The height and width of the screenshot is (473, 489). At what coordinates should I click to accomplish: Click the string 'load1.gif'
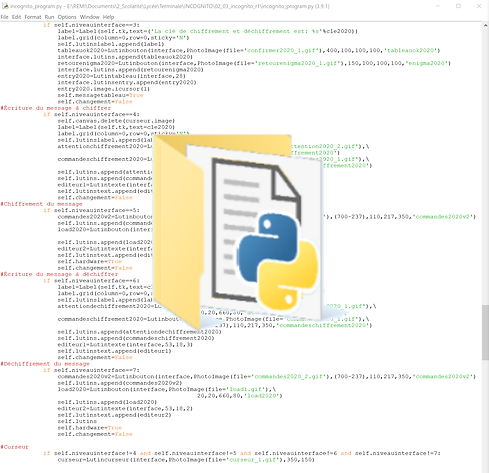247,389
